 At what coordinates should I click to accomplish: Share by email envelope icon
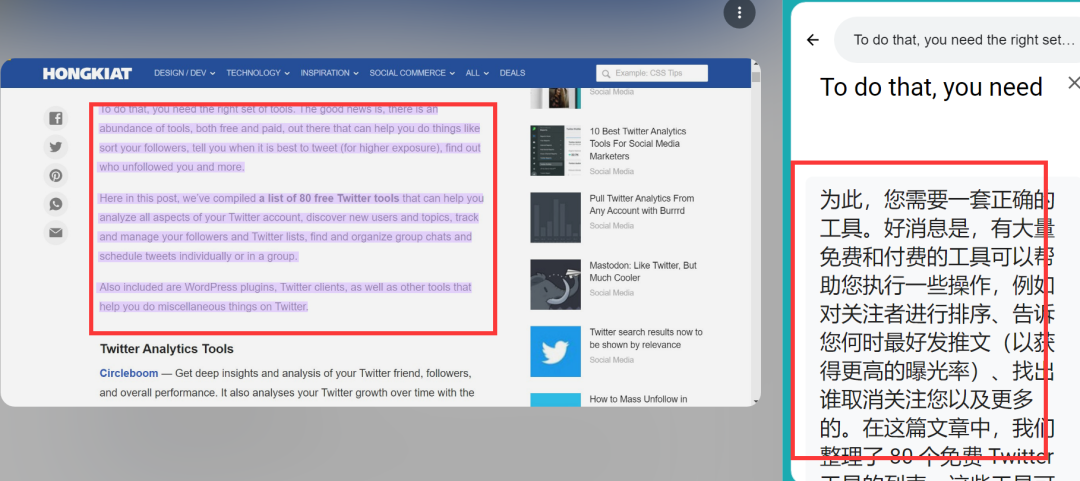pyautogui.click(x=56, y=233)
